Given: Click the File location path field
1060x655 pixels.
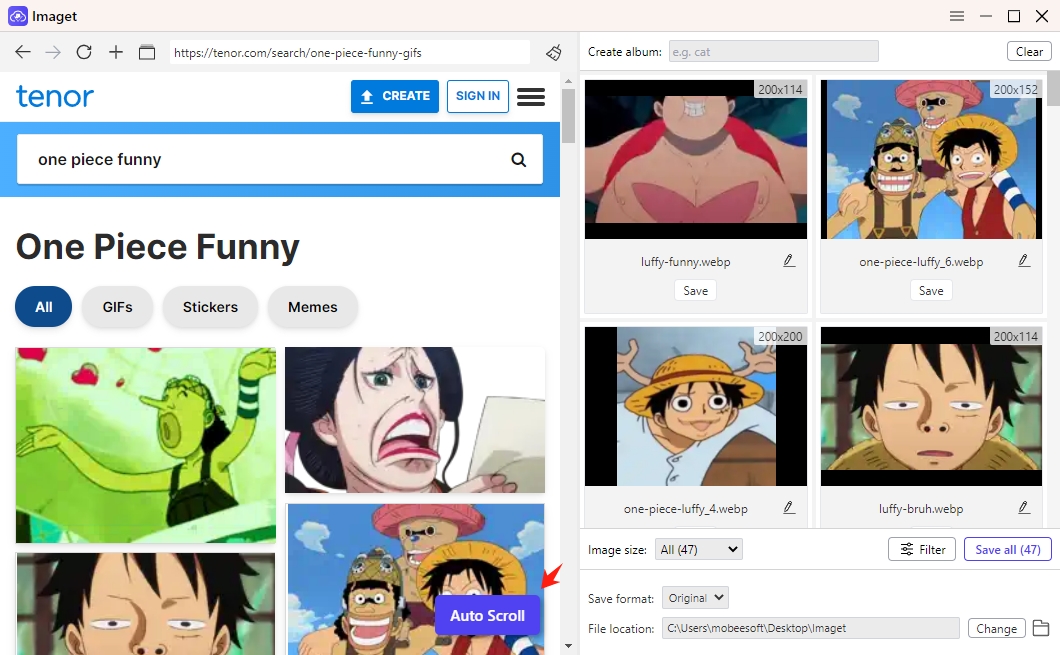Looking at the screenshot, I should pyautogui.click(x=811, y=628).
